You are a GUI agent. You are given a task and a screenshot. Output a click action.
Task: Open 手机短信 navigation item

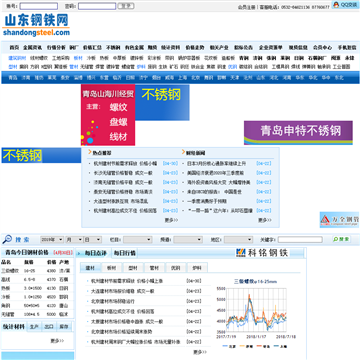[x=347, y=47]
